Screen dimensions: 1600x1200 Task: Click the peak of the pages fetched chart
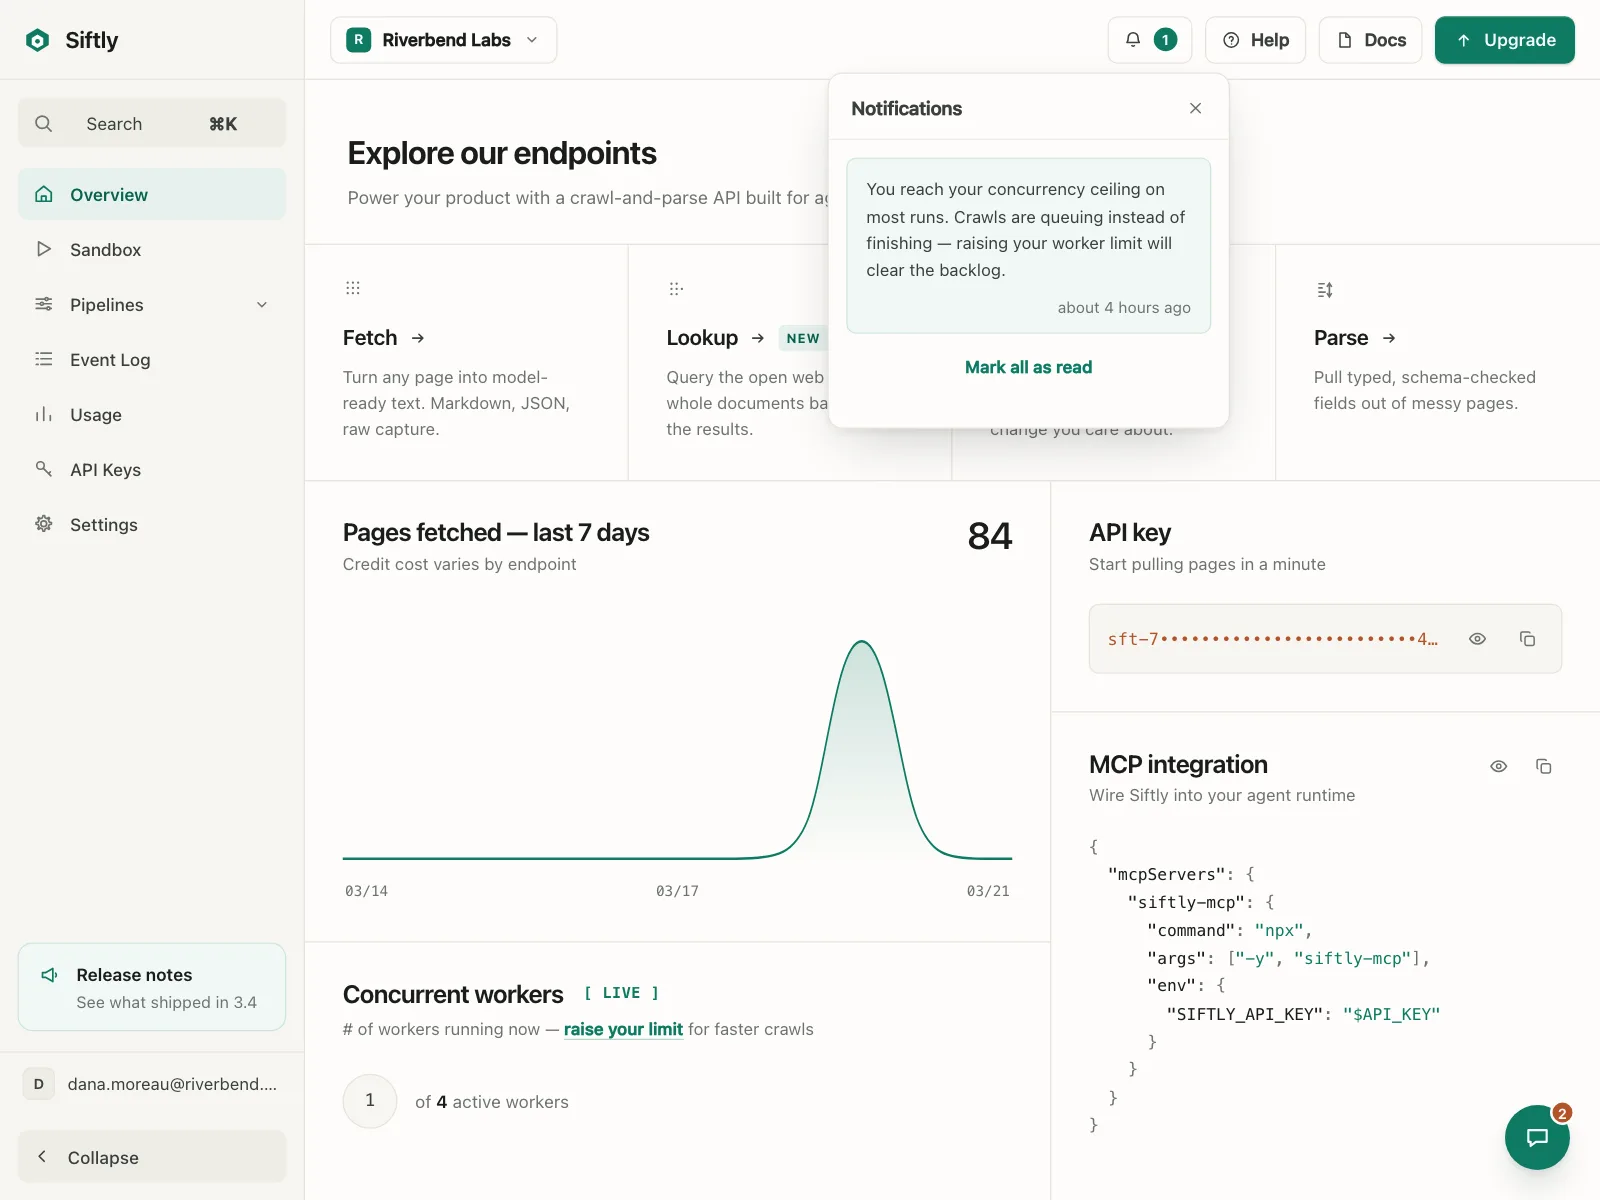pyautogui.click(x=862, y=643)
